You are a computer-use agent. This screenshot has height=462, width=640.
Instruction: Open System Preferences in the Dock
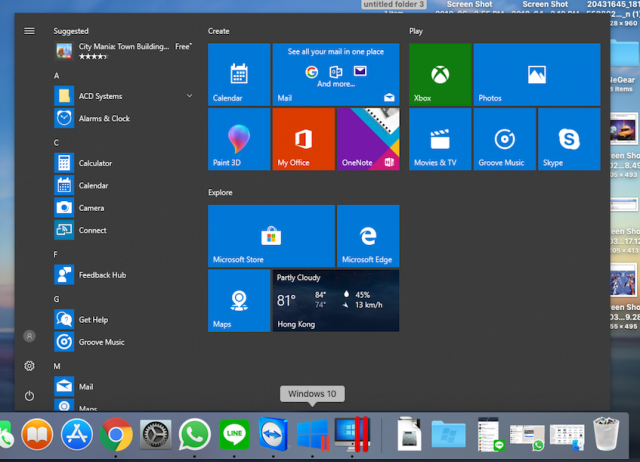tap(155, 435)
